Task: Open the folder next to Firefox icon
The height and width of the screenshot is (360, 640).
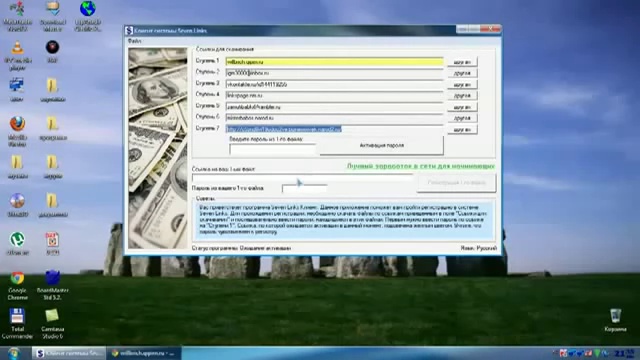Action: coord(52,129)
